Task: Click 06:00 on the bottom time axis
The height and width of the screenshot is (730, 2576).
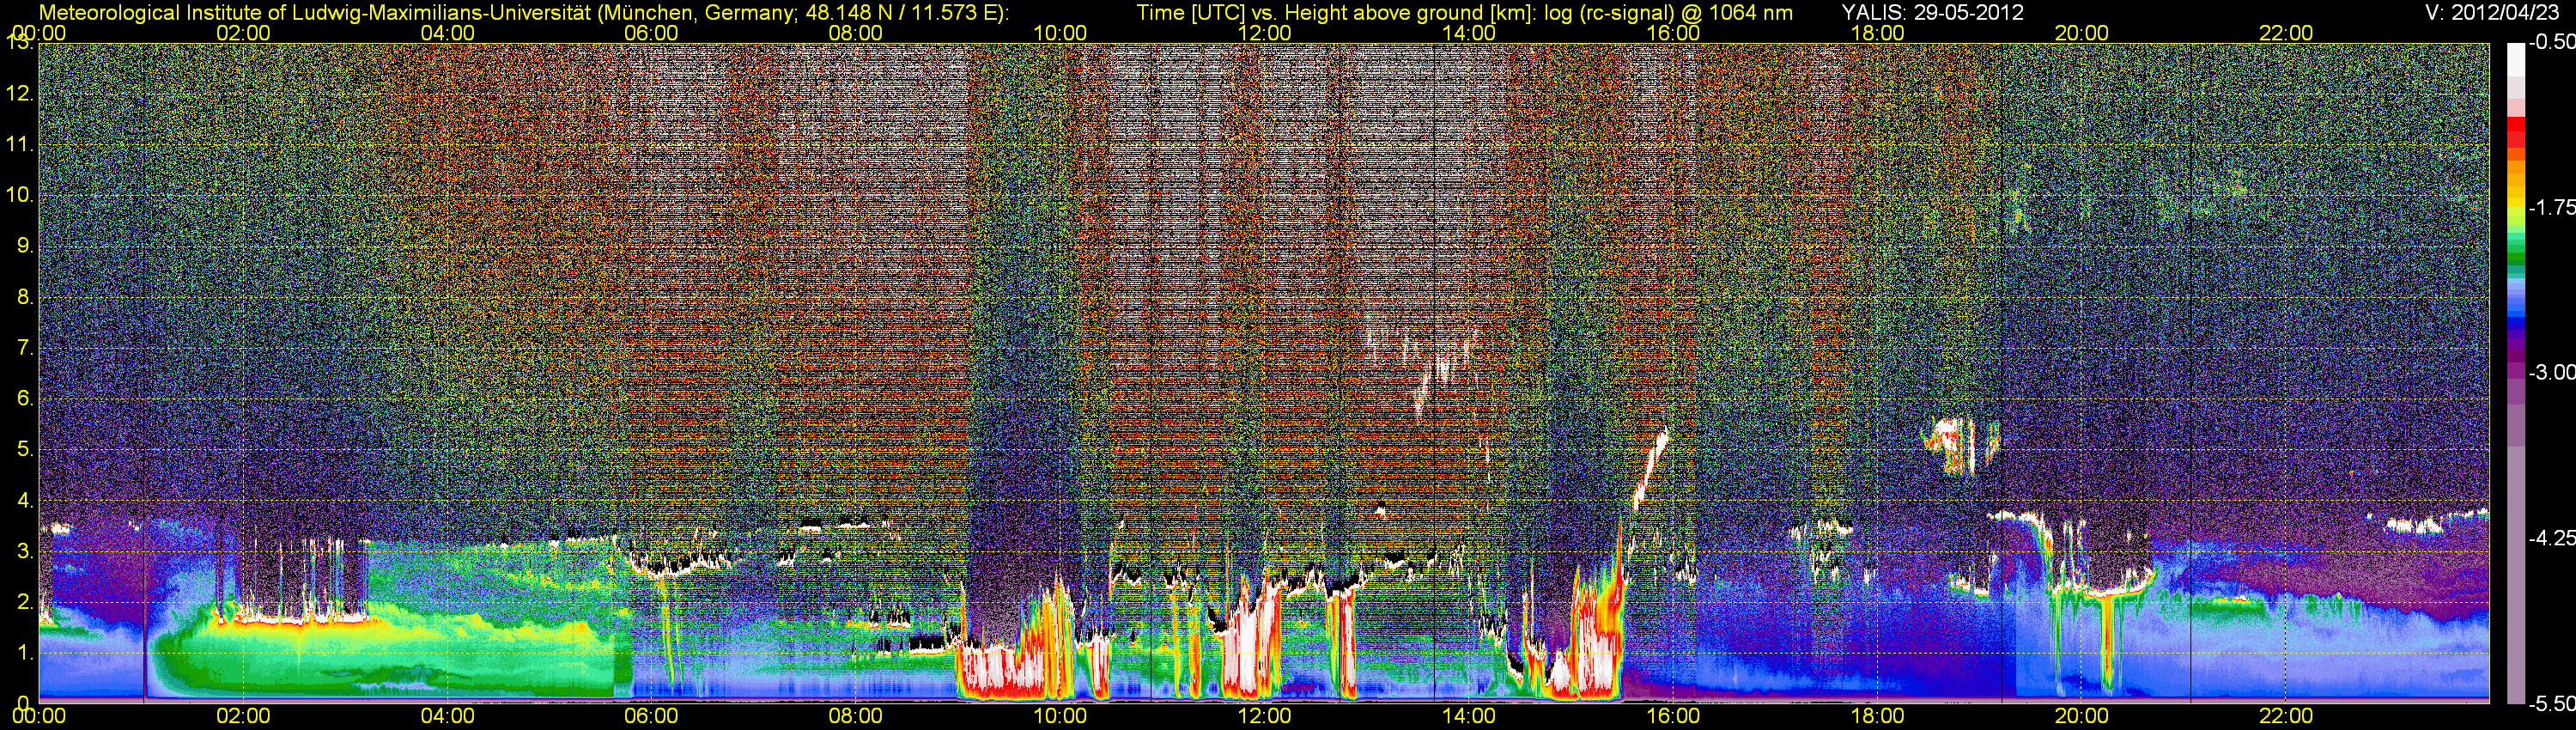Action: [651, 716]
